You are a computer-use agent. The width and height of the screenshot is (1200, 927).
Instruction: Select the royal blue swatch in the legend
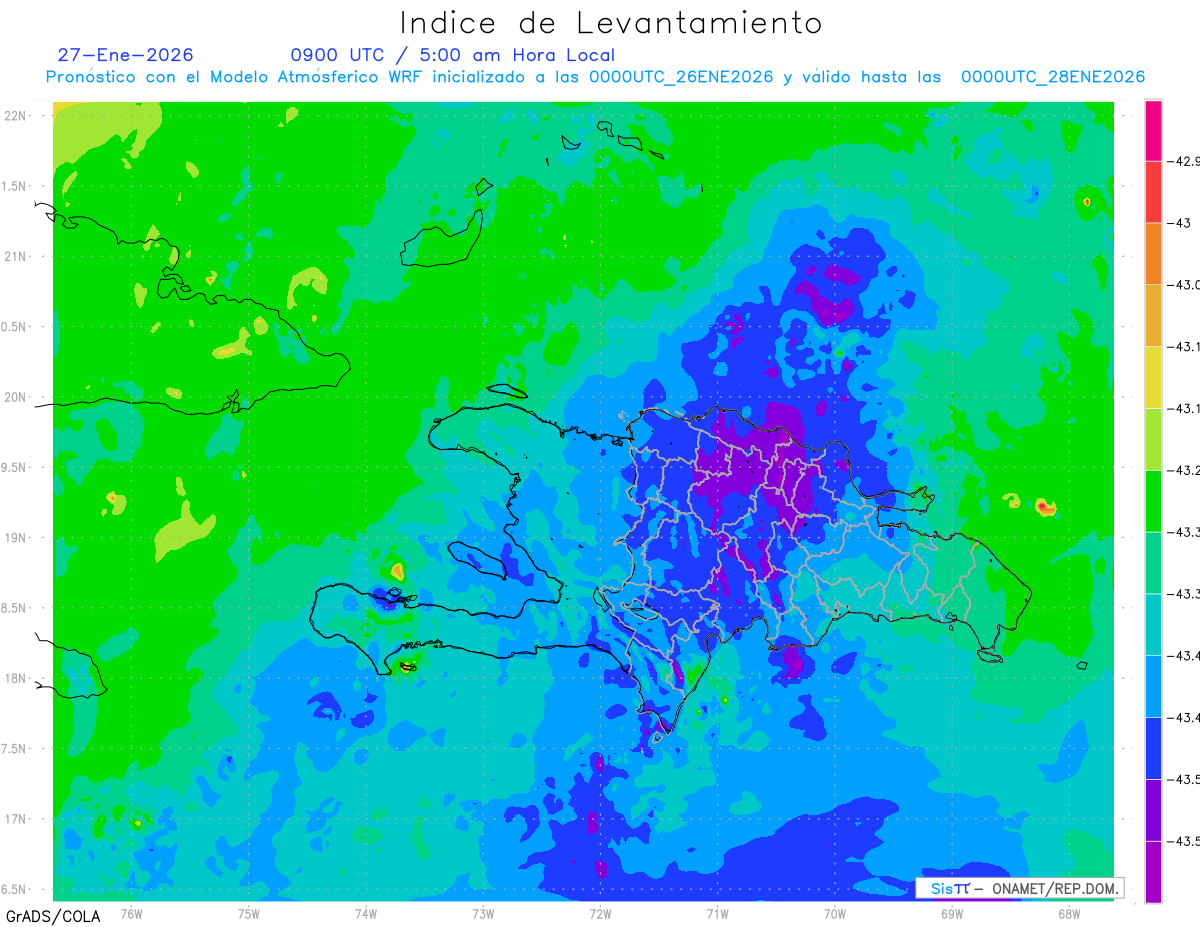point(1153,747)
